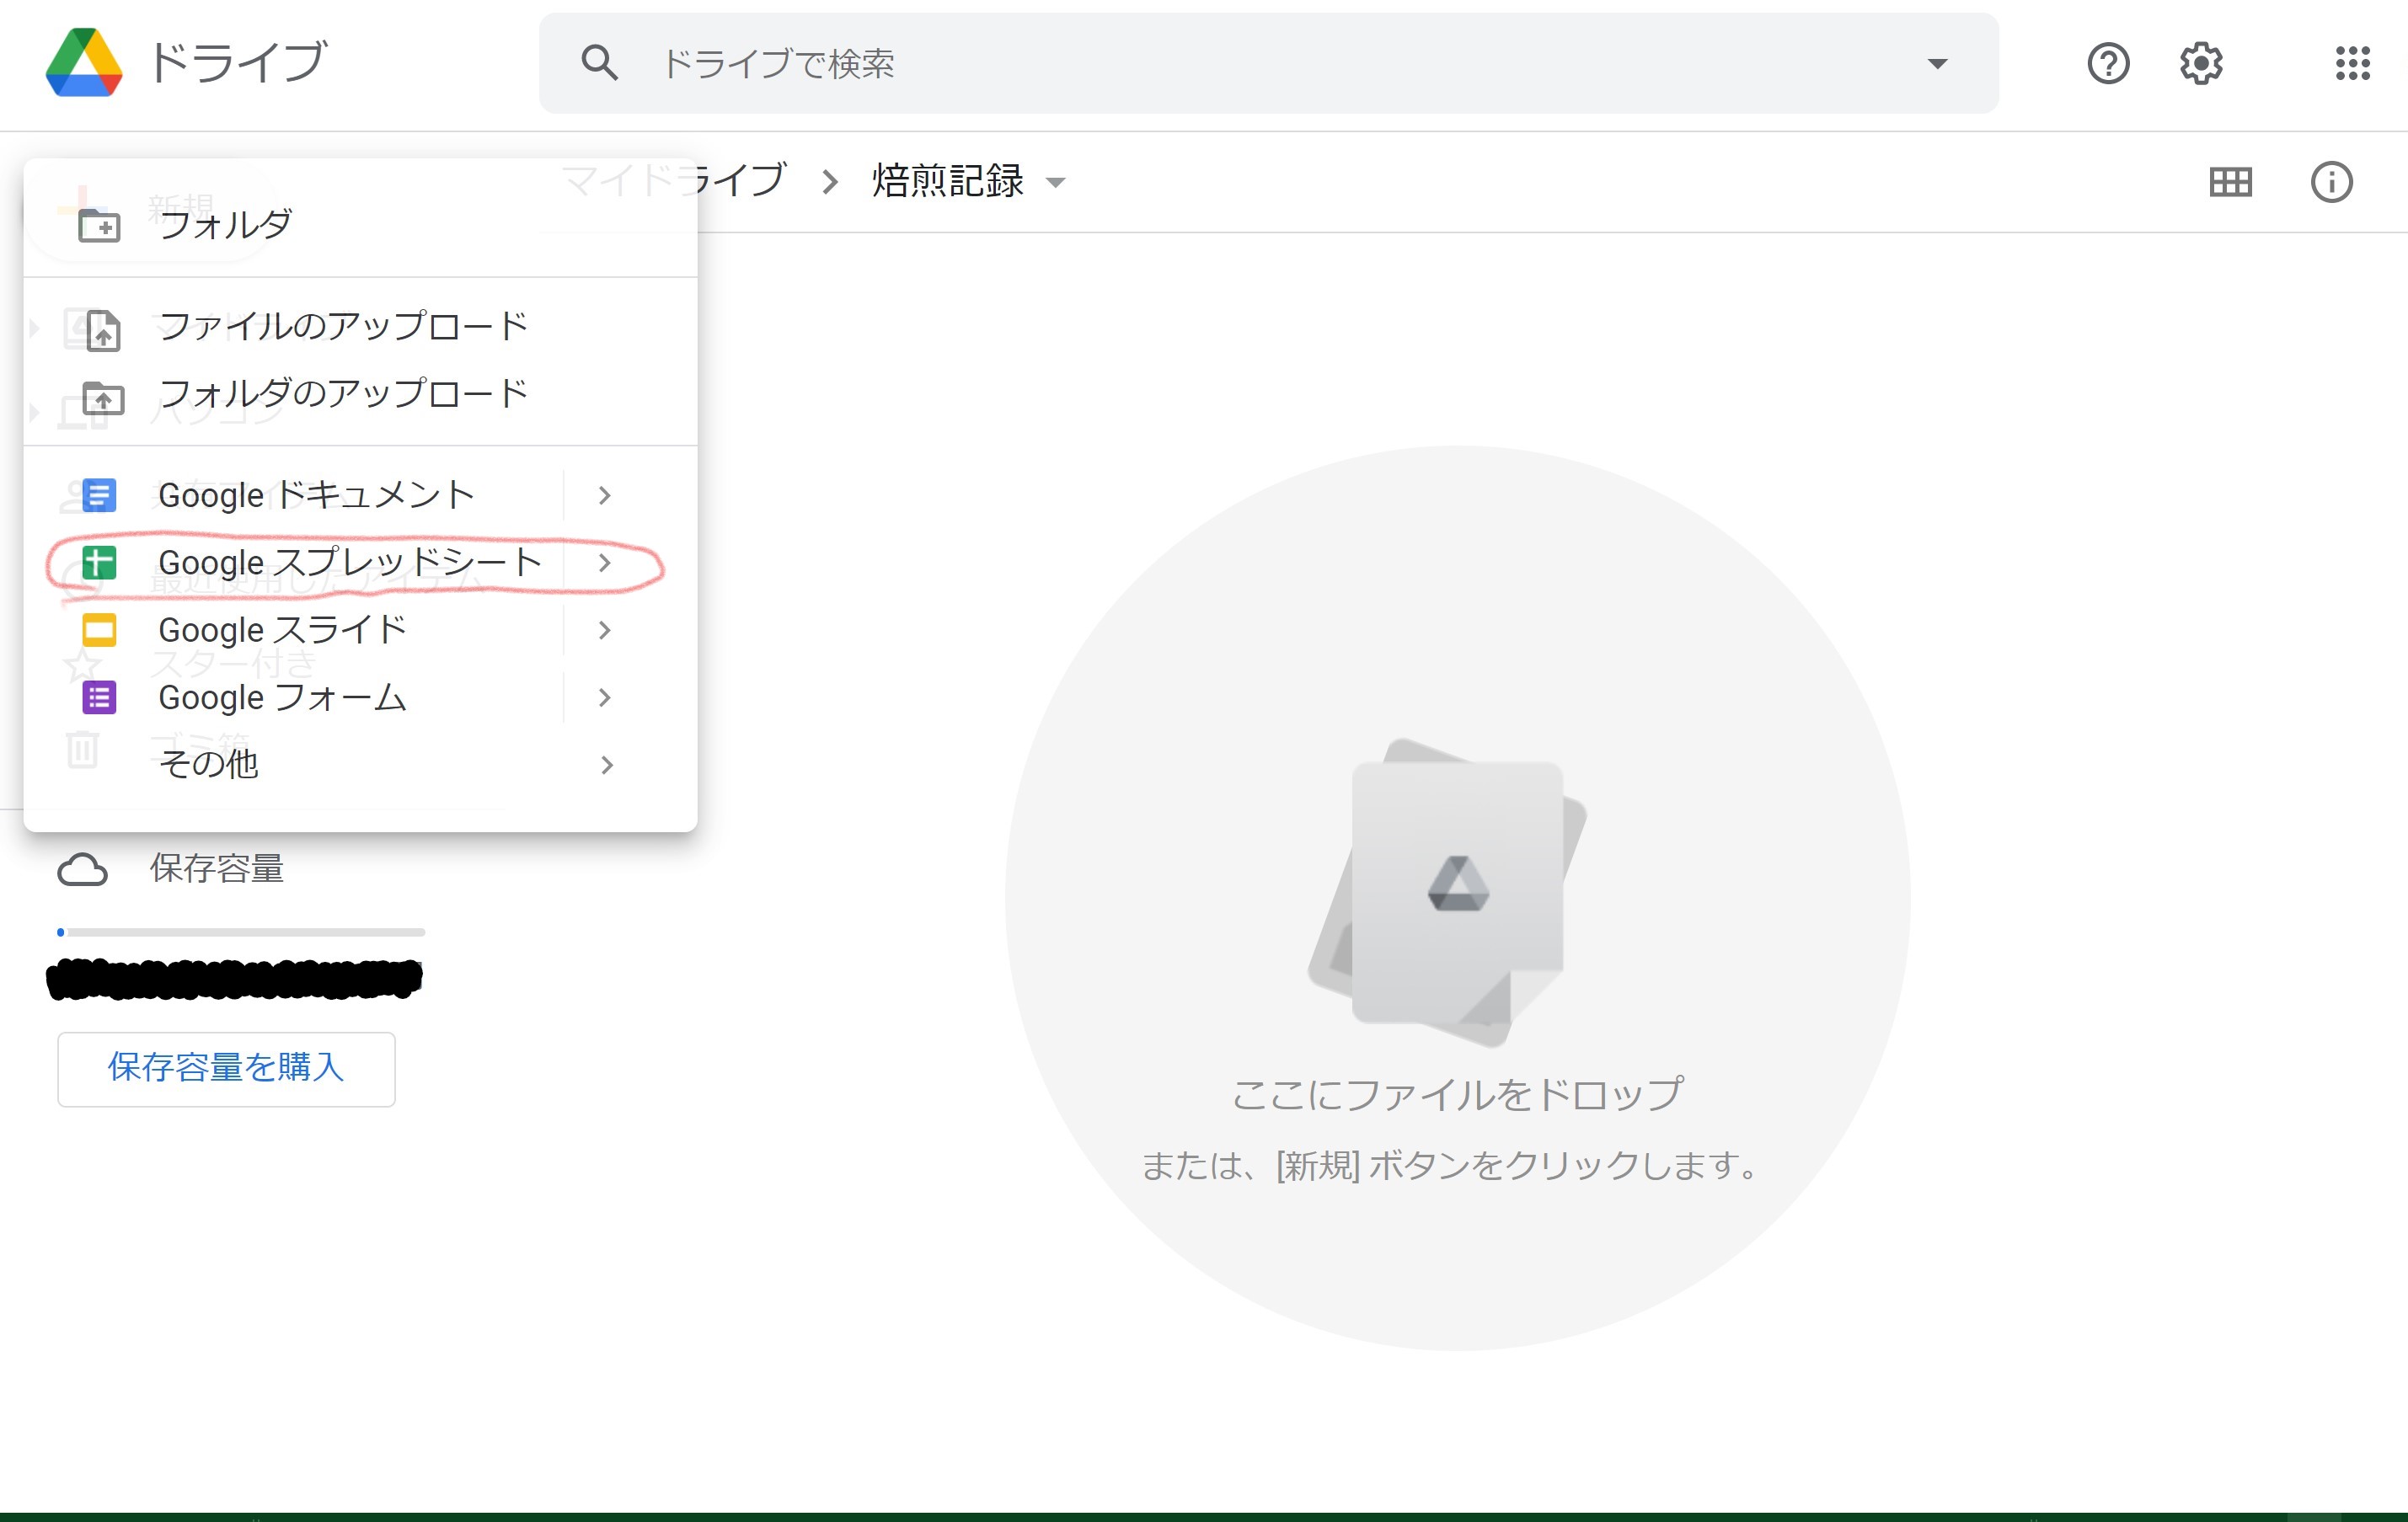Screen dimensions: 2408x1522
Task: Expand the 焙煎記録 folder dropdown arrow
Action: coord(1056,183)
